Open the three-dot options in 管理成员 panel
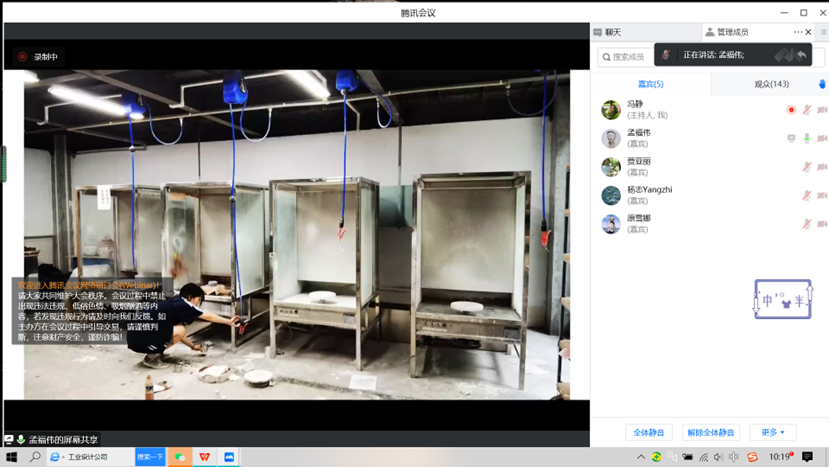 797,32
